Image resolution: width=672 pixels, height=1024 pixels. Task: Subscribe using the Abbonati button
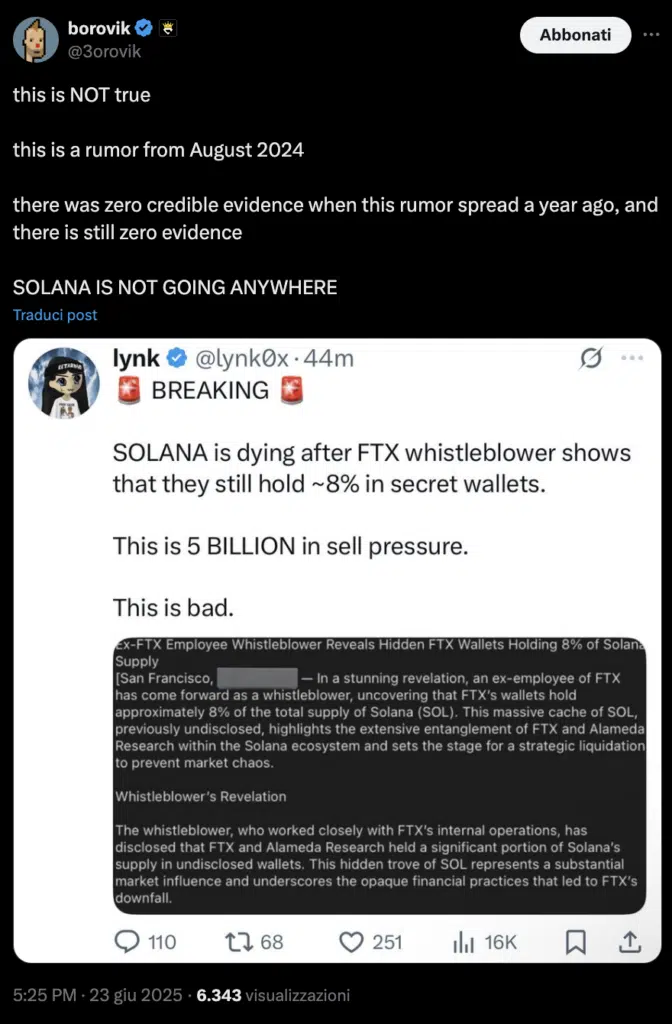575,35
